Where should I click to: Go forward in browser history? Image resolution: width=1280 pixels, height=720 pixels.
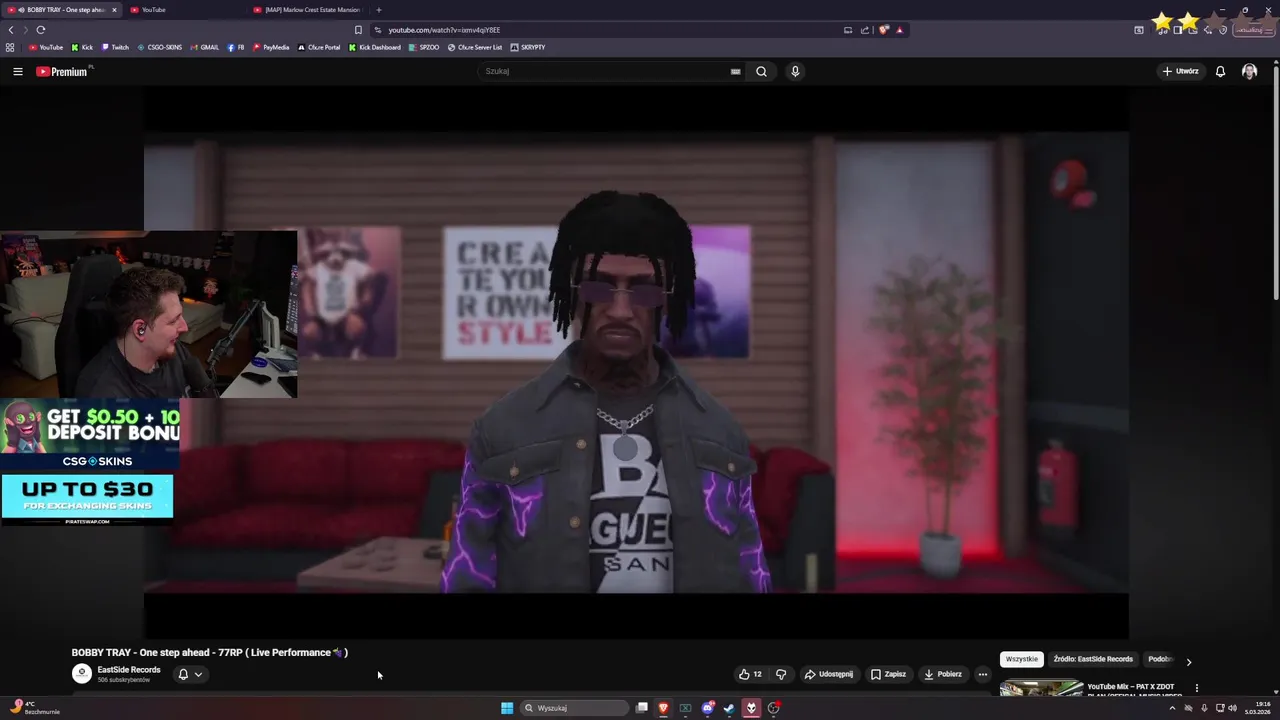point(25,30)
